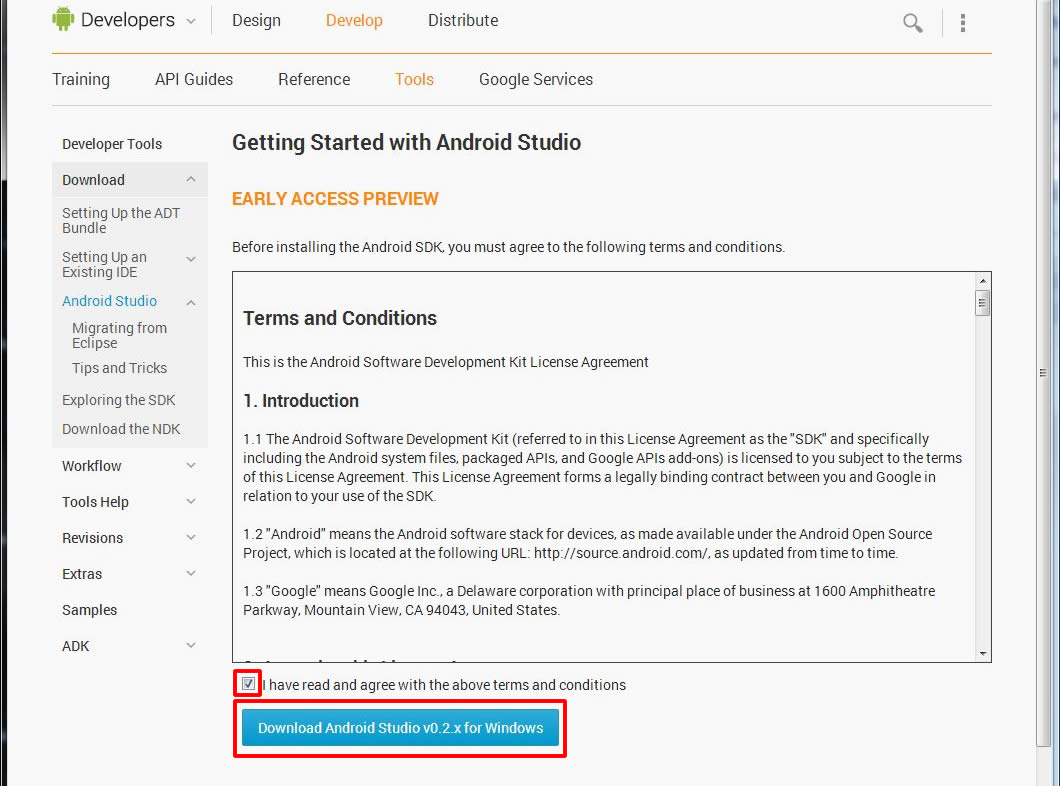1060x786 pixels.
Task: Open the Distribute section
Action: pos(463,20)
